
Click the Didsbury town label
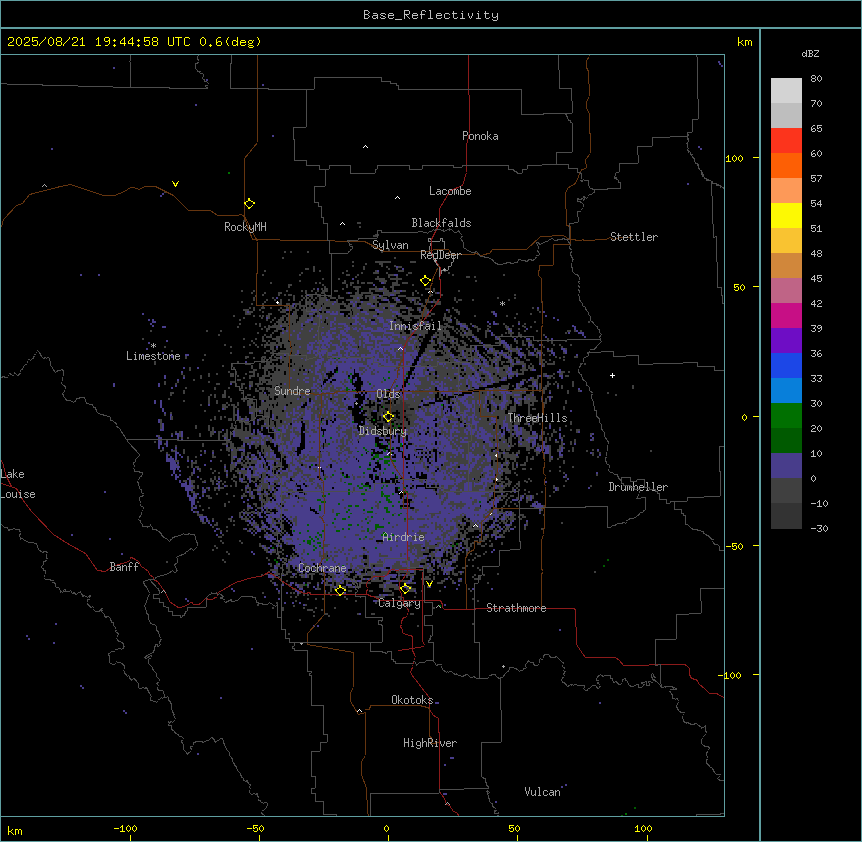pyautogui.click(x=383, y=431)
